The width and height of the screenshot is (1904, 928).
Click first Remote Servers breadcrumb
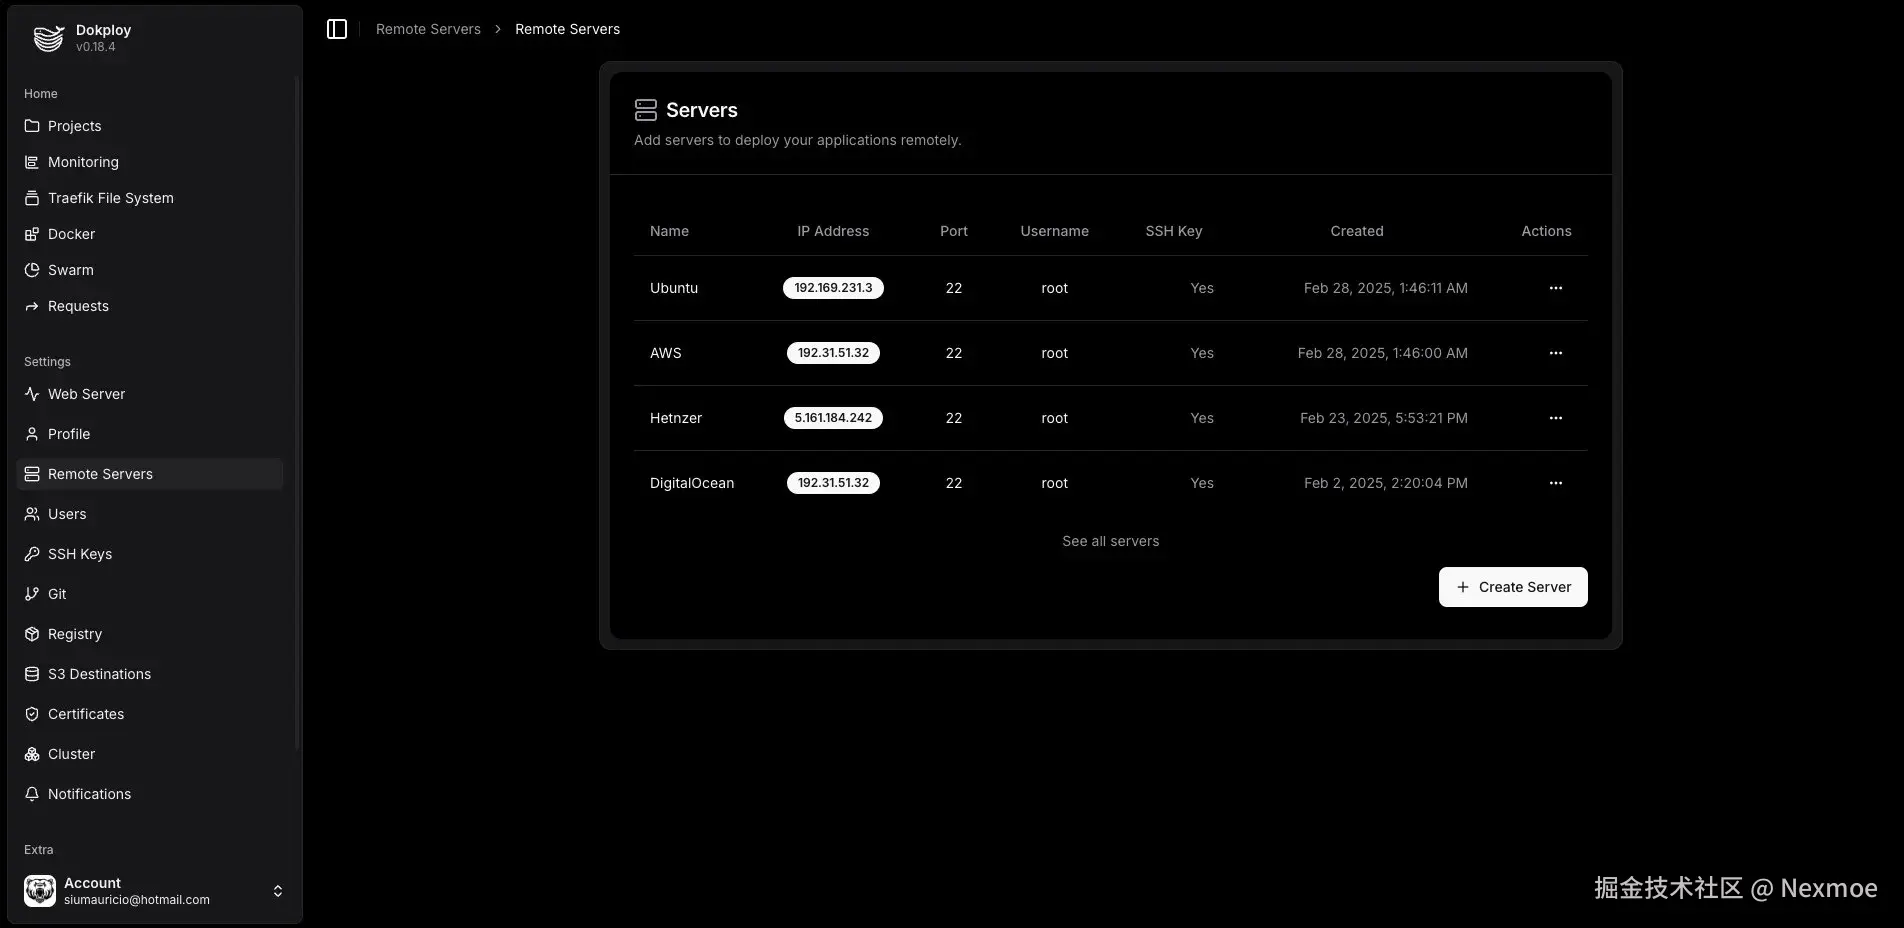point(428,29)
